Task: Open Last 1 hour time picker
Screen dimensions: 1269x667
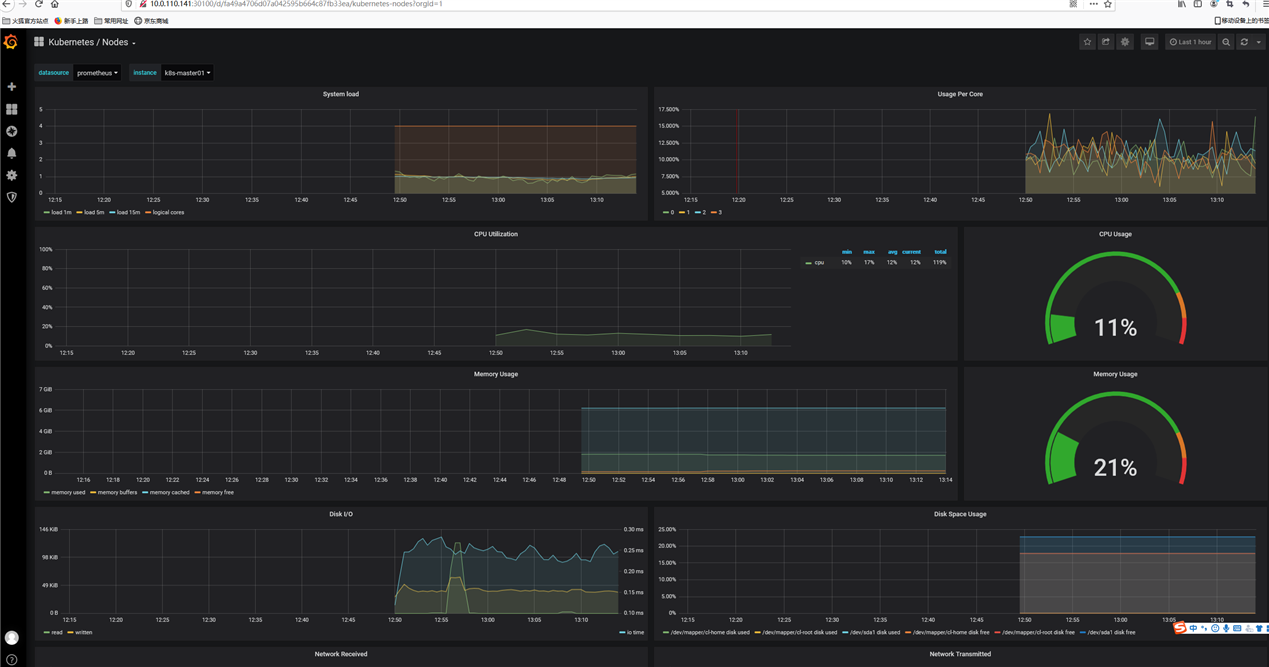Action: pos(1190,42)
